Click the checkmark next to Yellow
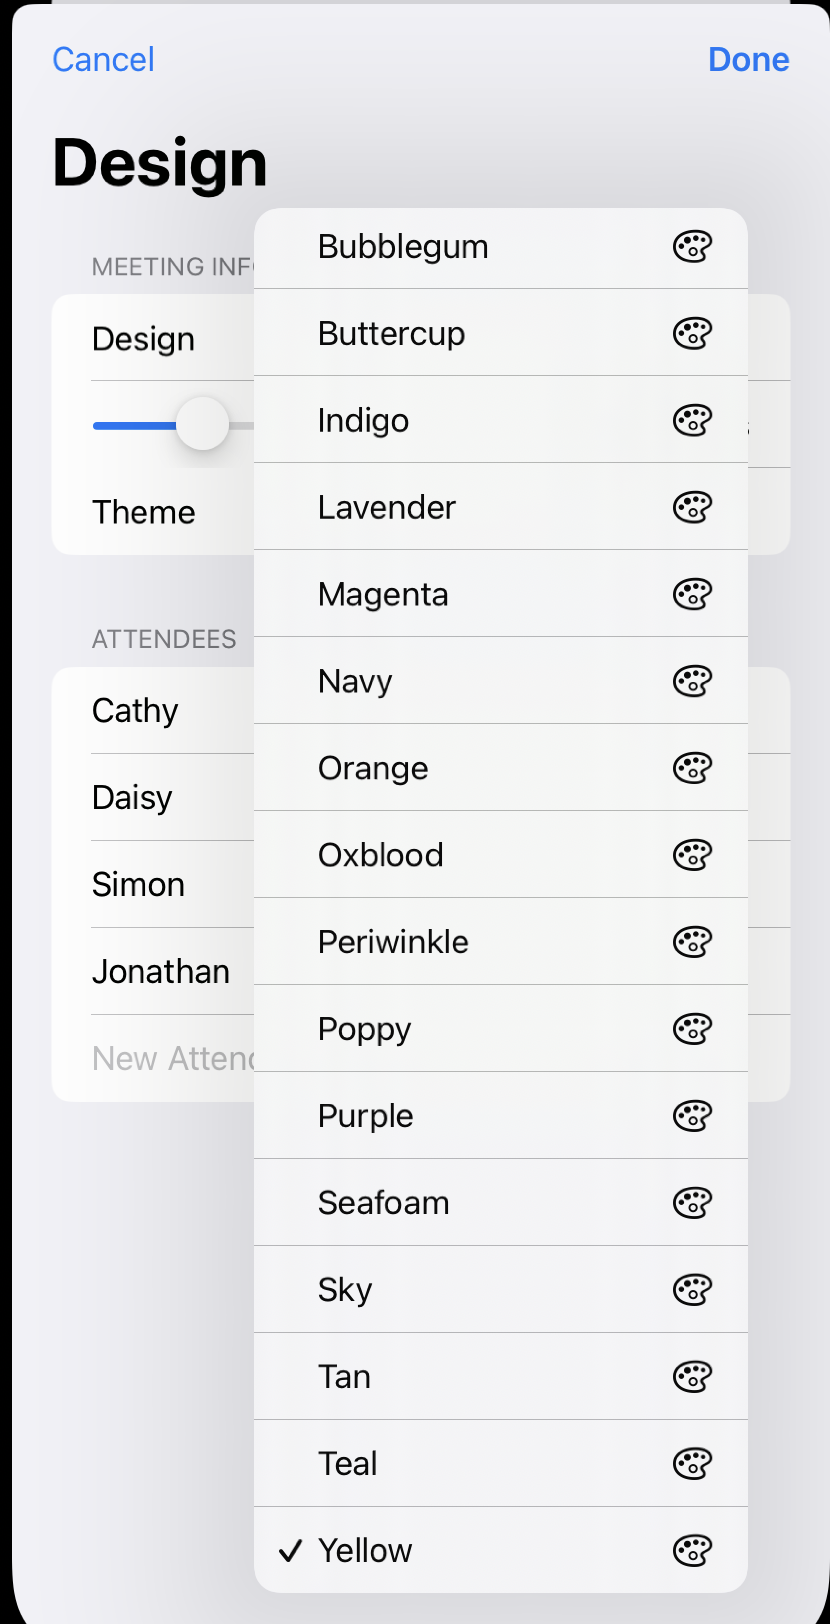 (290, 1551)
